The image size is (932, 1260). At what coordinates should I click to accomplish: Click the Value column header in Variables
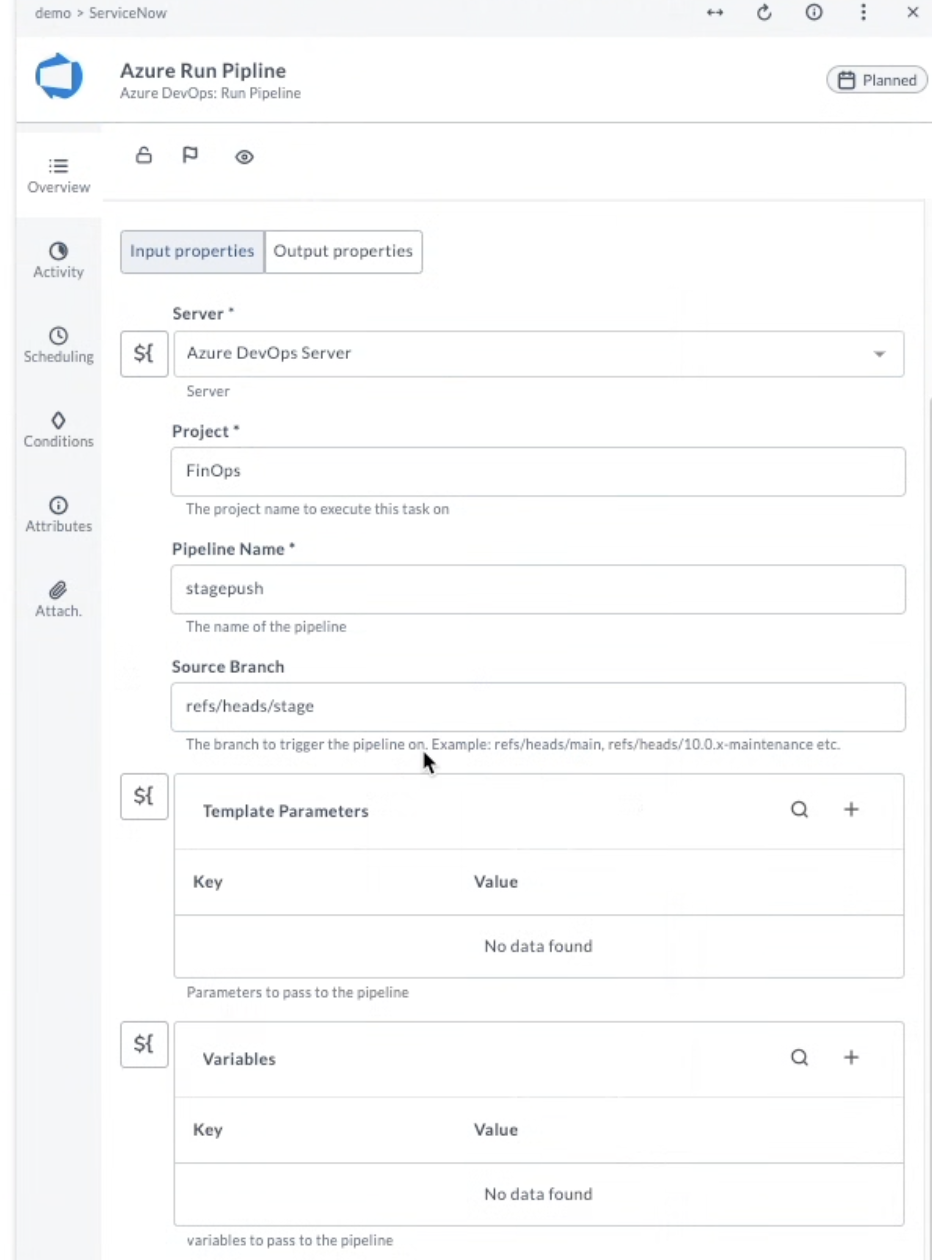point(496,1130)
